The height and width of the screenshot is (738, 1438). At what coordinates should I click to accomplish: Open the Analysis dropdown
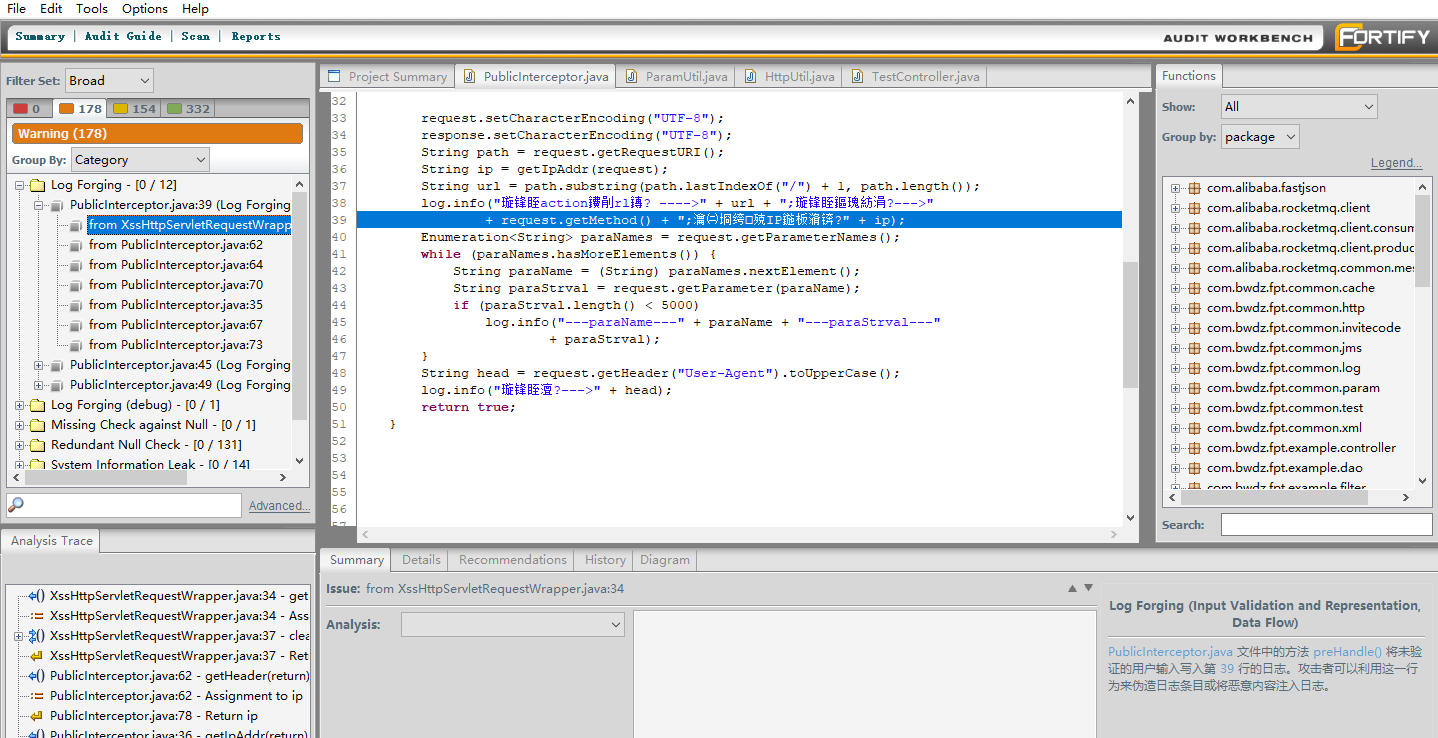[513, 624]
